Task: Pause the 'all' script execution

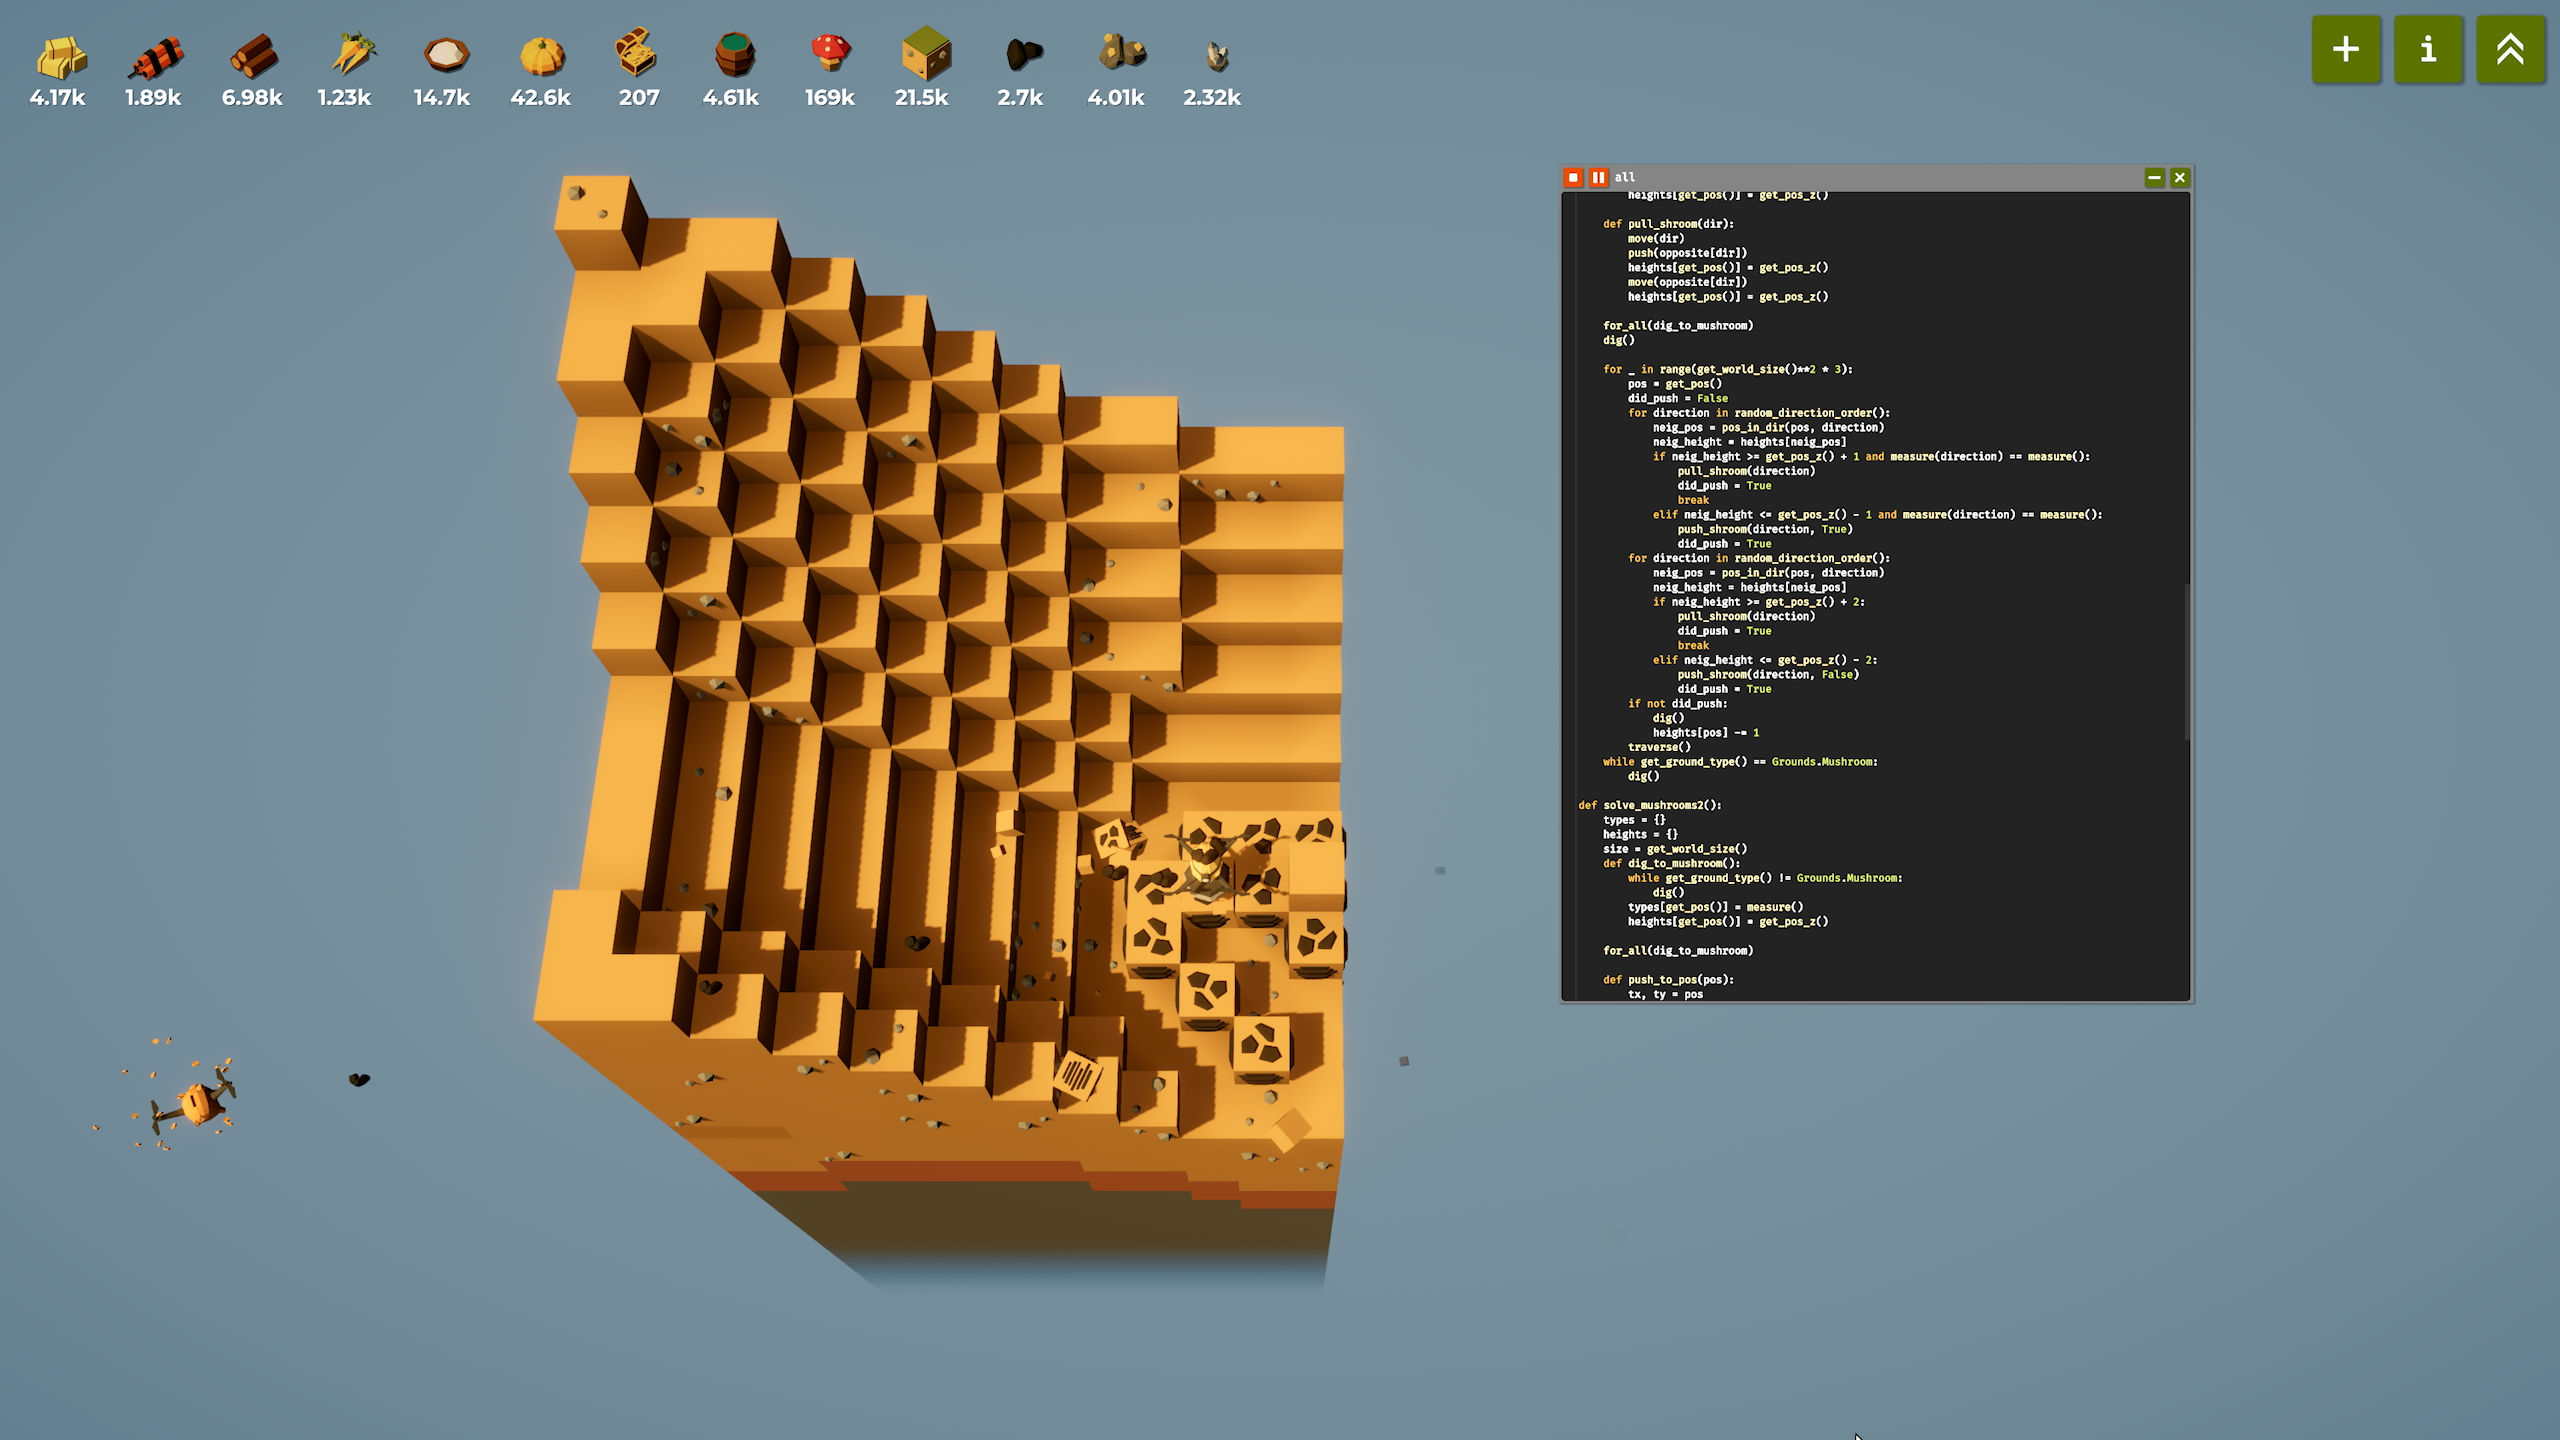Action: (1598, 177)
